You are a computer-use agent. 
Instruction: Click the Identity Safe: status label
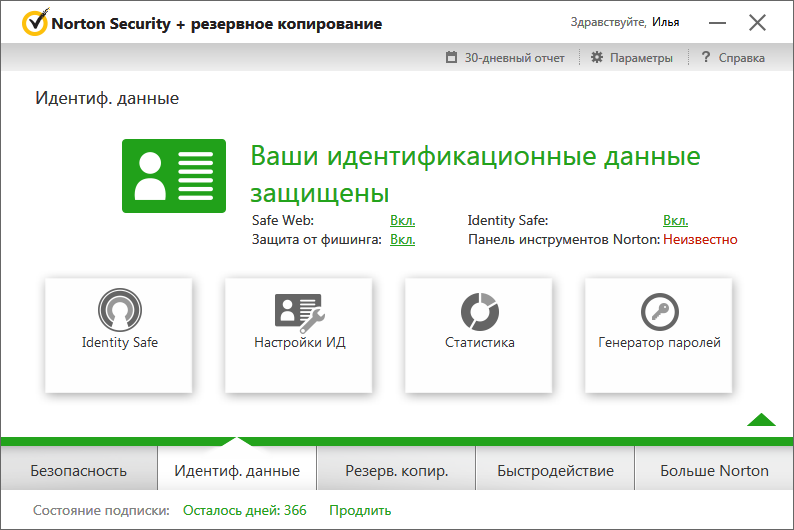(507, 220)
